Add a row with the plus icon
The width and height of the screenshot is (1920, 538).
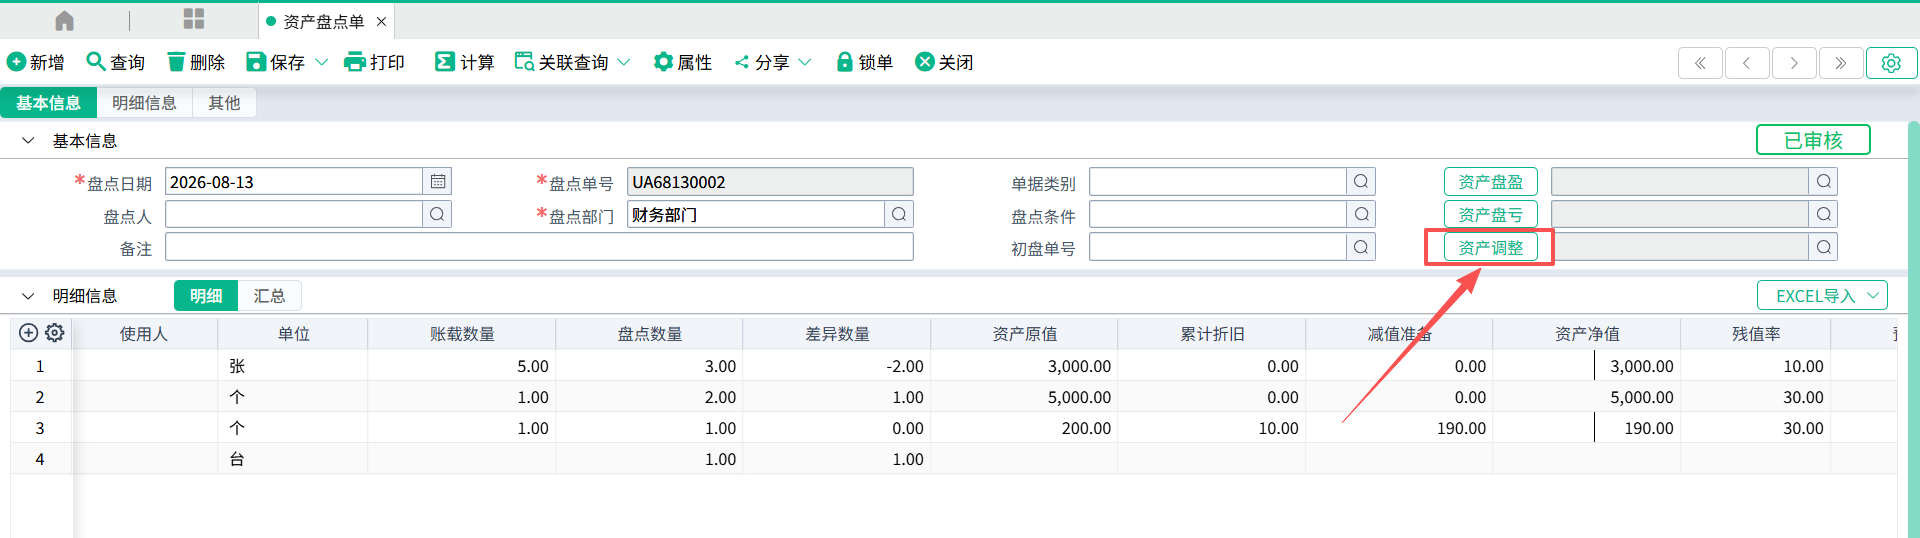coord(28,333)
